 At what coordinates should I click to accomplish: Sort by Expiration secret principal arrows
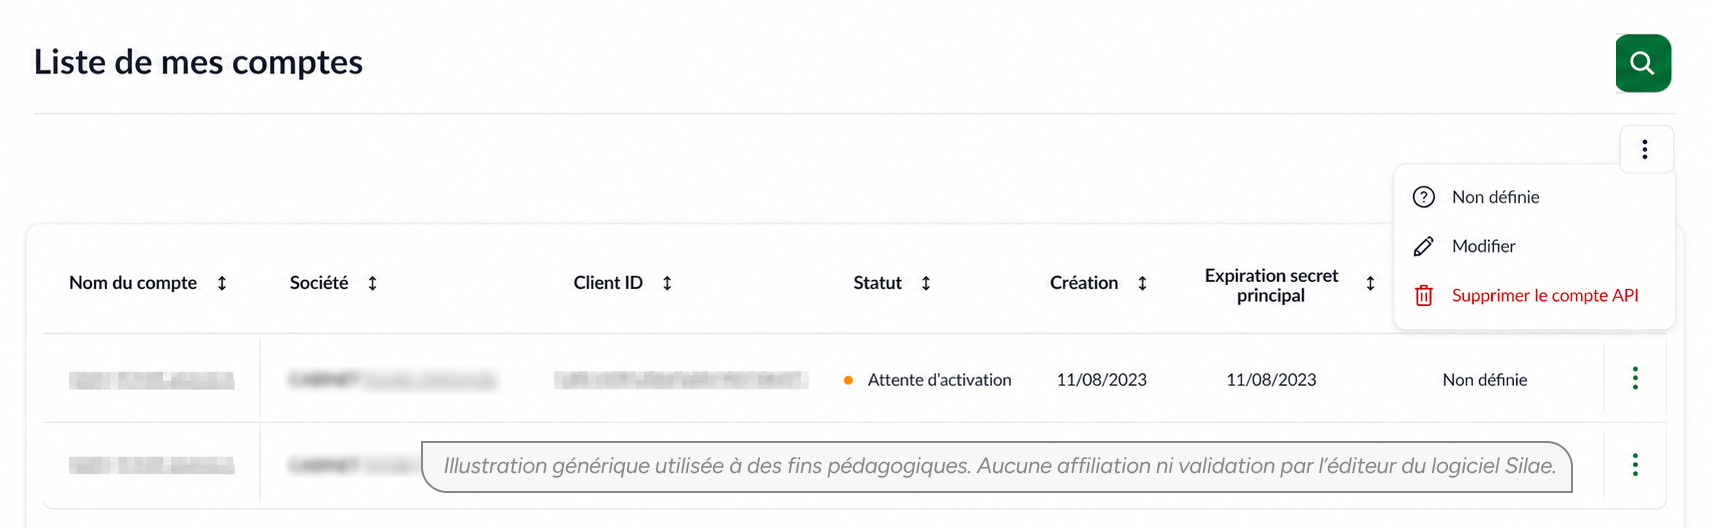pos(1370,284)
